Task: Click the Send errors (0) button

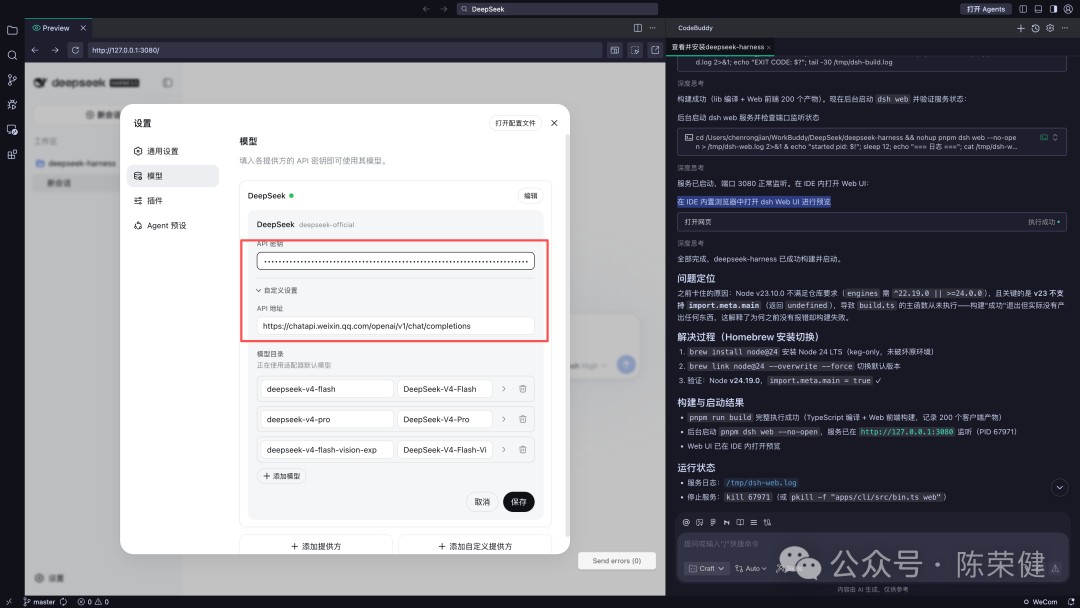Action: [616, 561]
